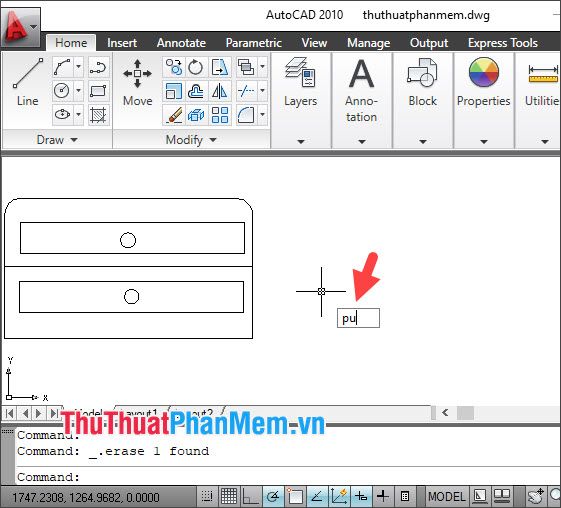Pick the Offset tool
This screenshot has height=508, width=561.
pyautogui.click(x=195, y=91)
